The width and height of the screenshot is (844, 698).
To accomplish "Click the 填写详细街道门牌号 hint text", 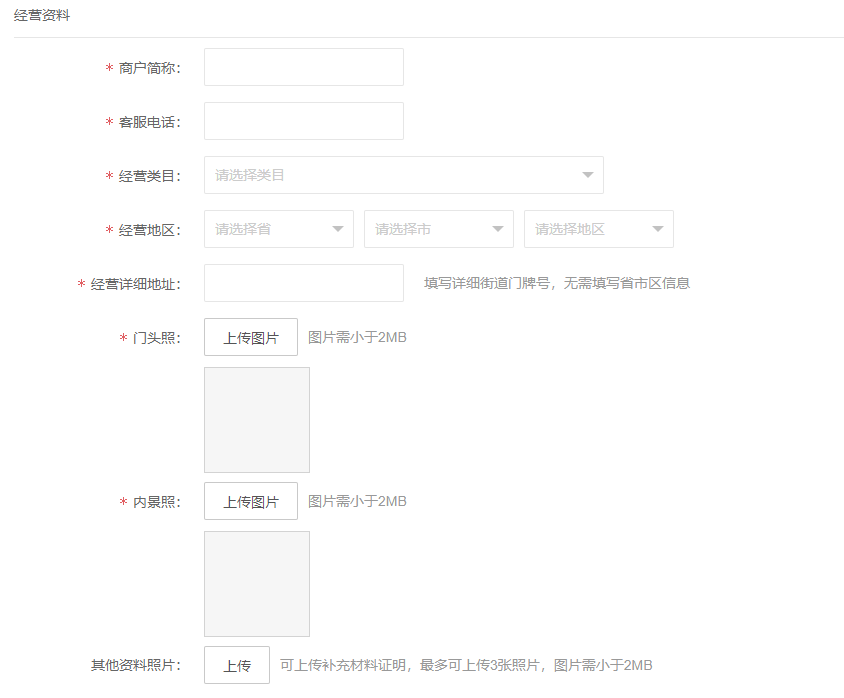I will 557,283.
